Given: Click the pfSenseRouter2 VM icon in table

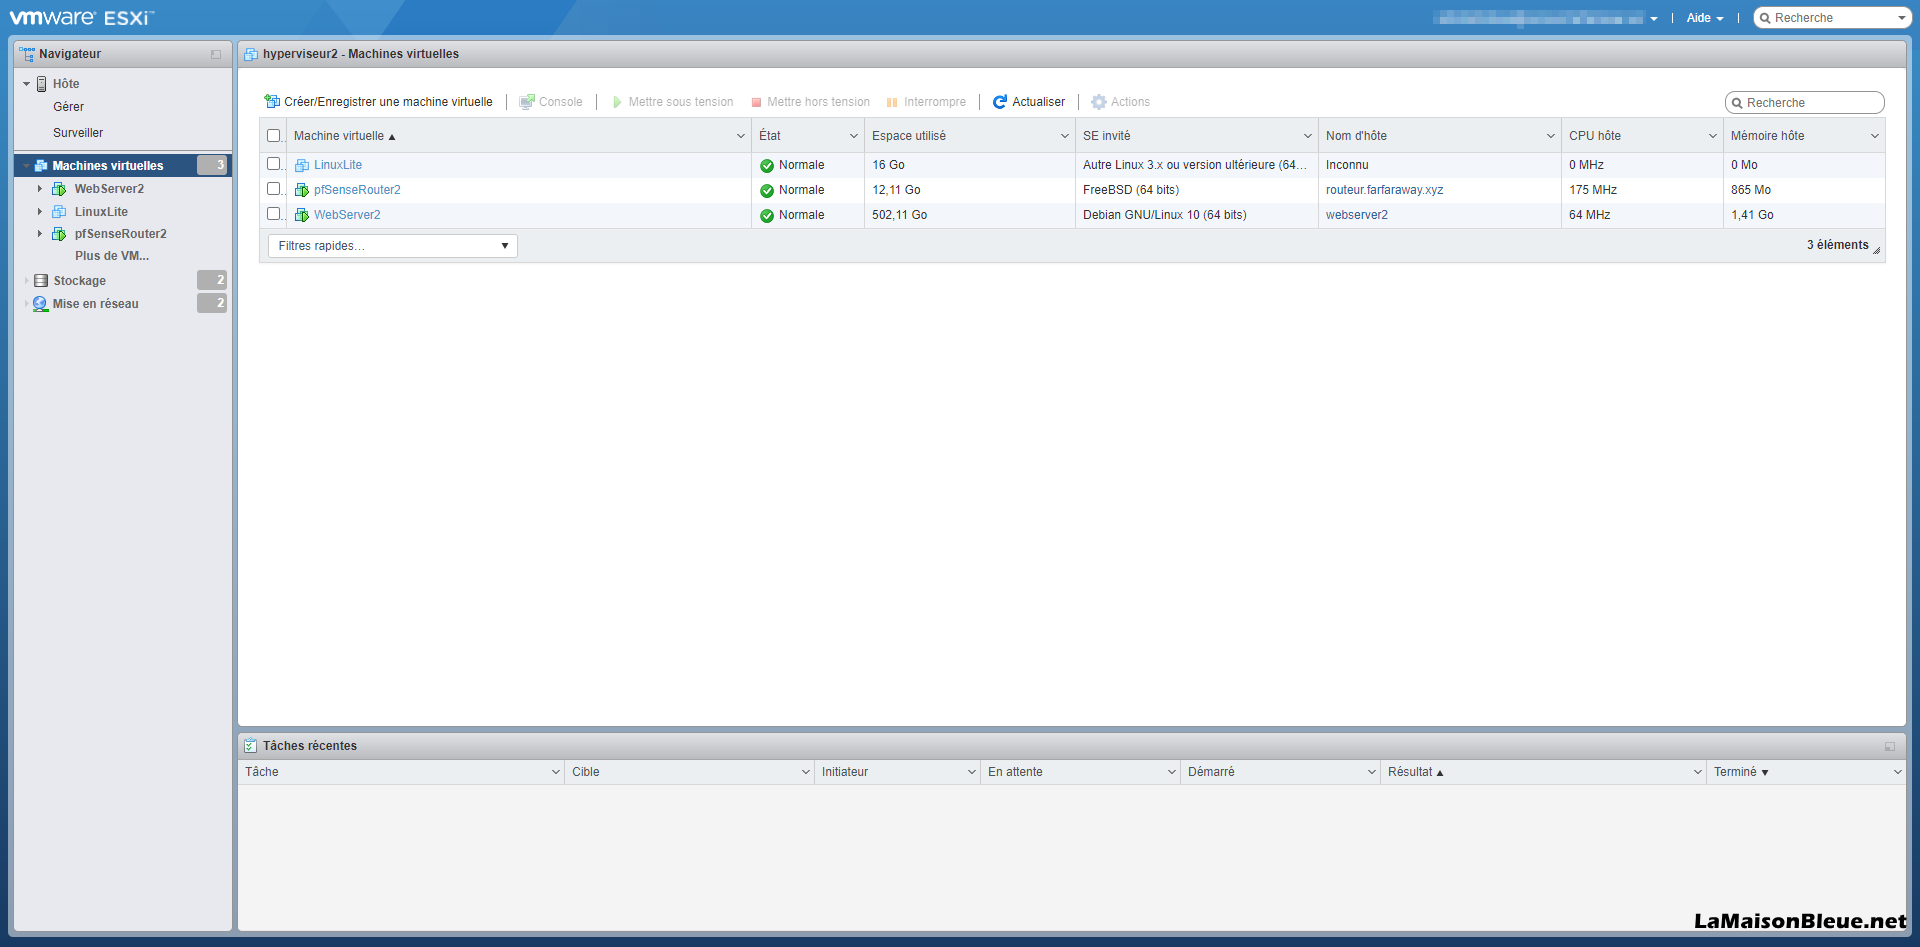Looking at the screenshot, I should (302, 190).
